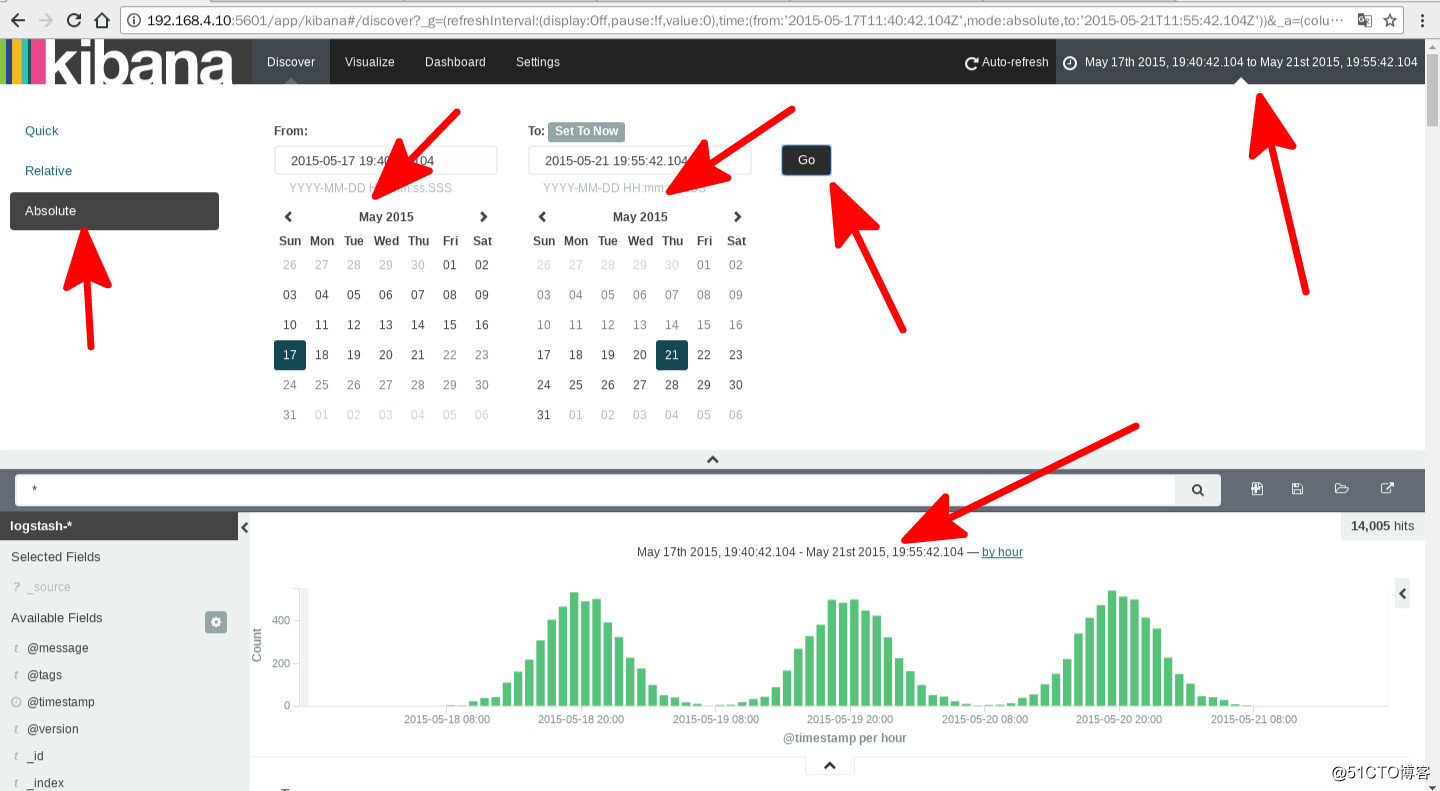Image resolution: width=1440 pixels, height=791 pixels.
Task: Select May 13 in the From calendar
Action: click(386, 325)
